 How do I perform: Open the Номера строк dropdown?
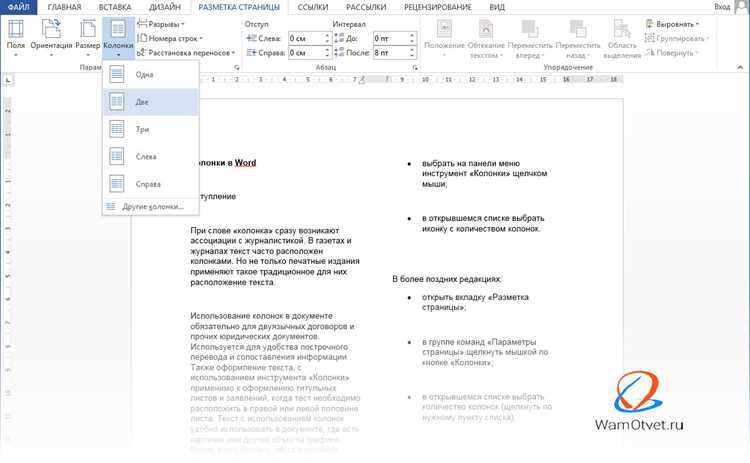(170, 38)
